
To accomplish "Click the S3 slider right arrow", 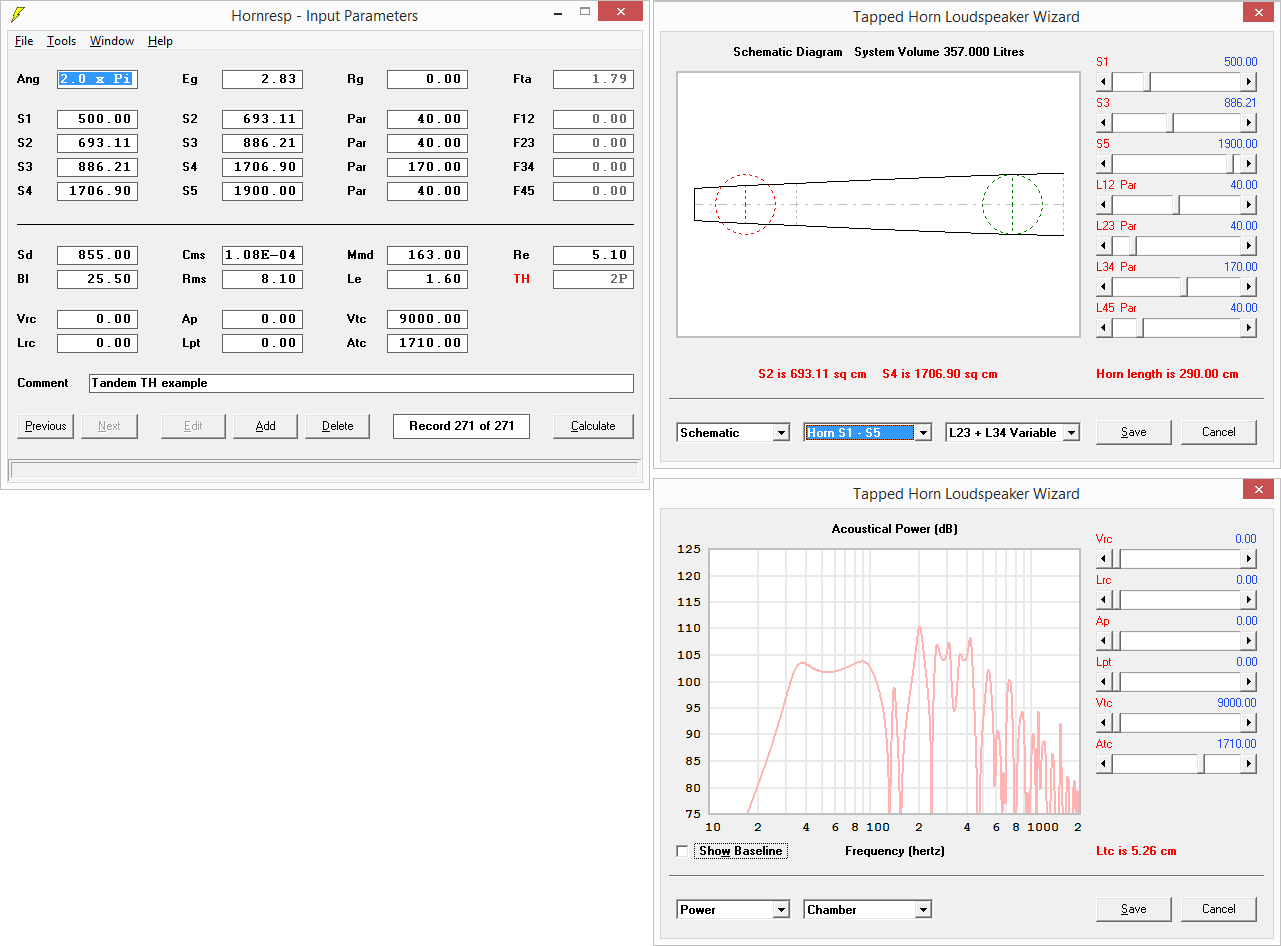I will tap(1248, 123).
